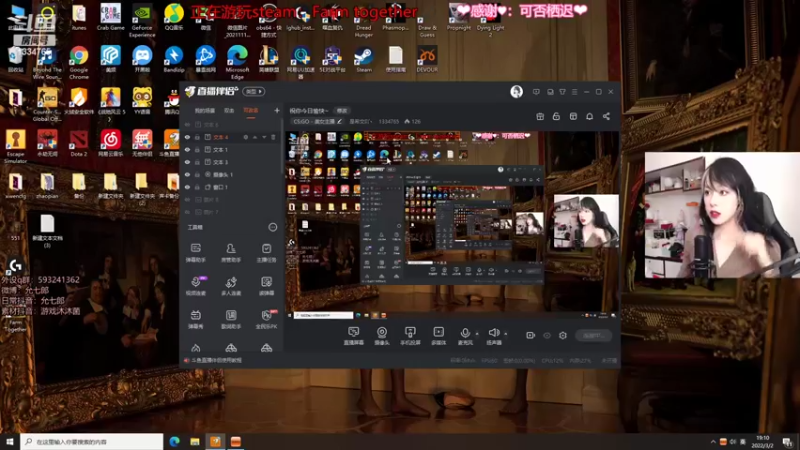Open the share icon in header
Viewport: 800px width, 450px height.
coord(606,116)
